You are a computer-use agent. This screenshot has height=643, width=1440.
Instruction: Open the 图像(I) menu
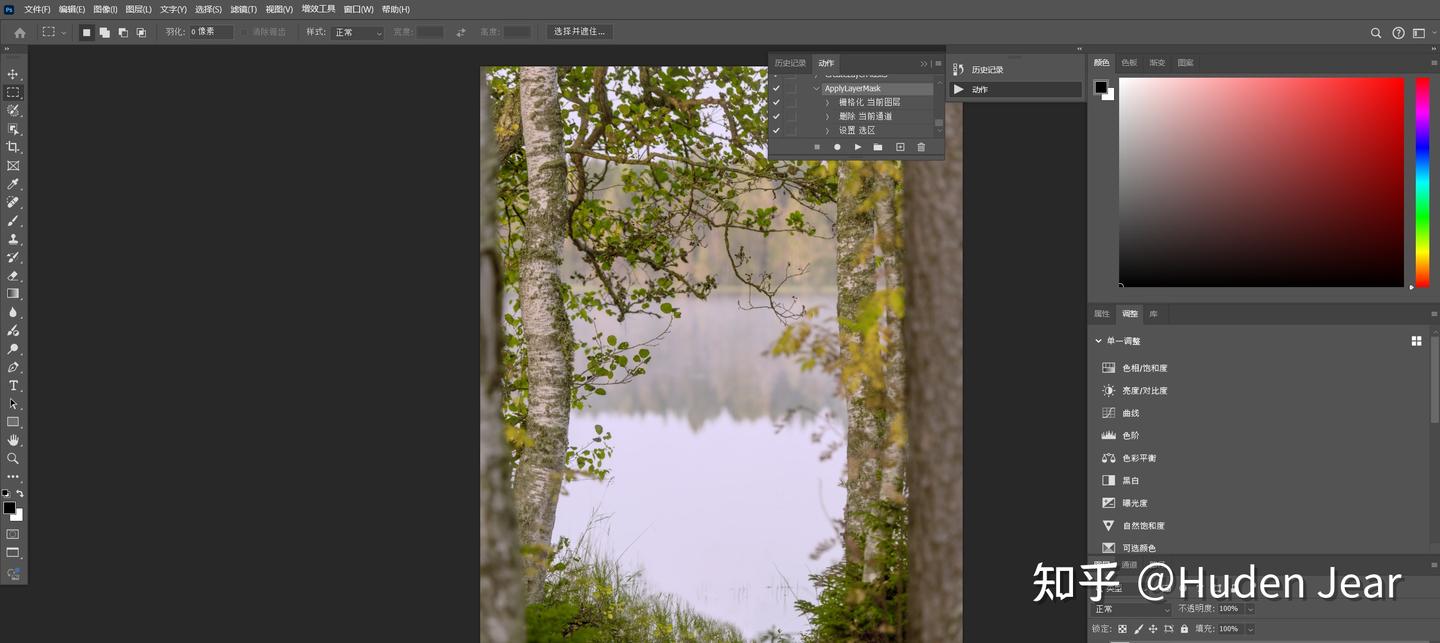coord(105,9)
